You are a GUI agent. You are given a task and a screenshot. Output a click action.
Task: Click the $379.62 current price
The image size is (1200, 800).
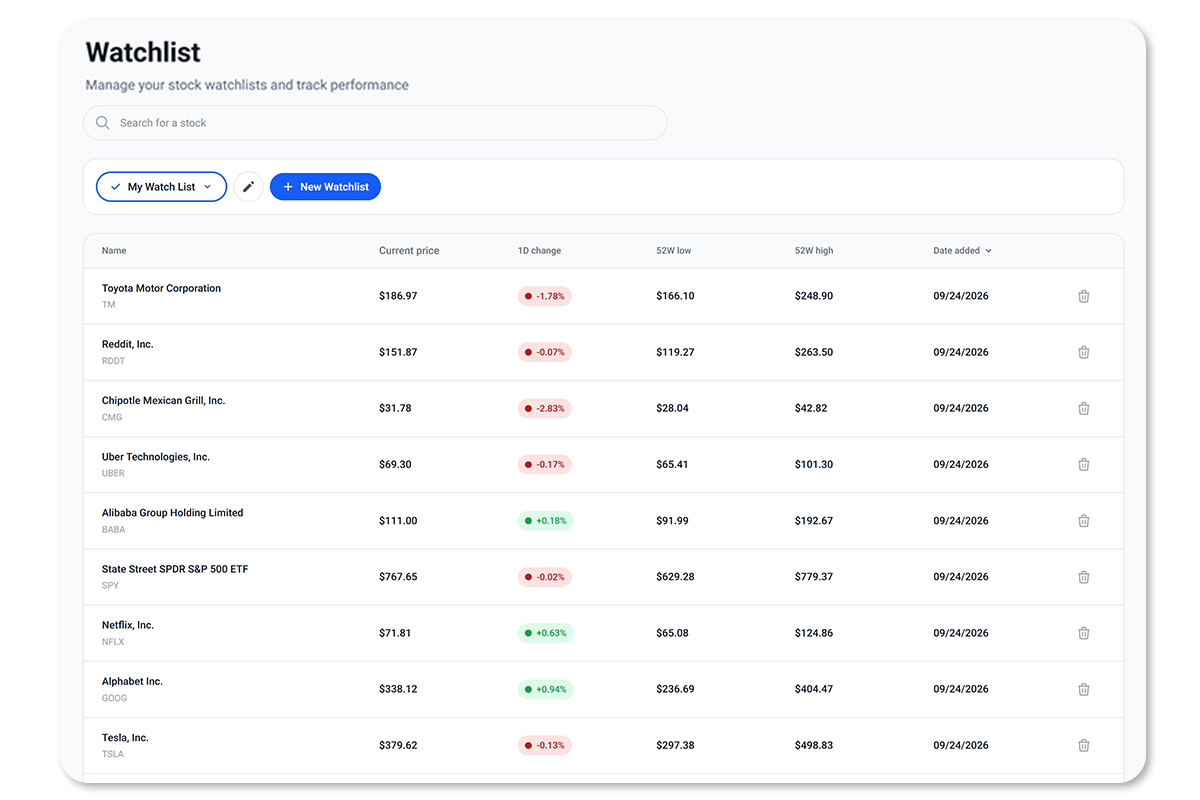coord(398,745)
